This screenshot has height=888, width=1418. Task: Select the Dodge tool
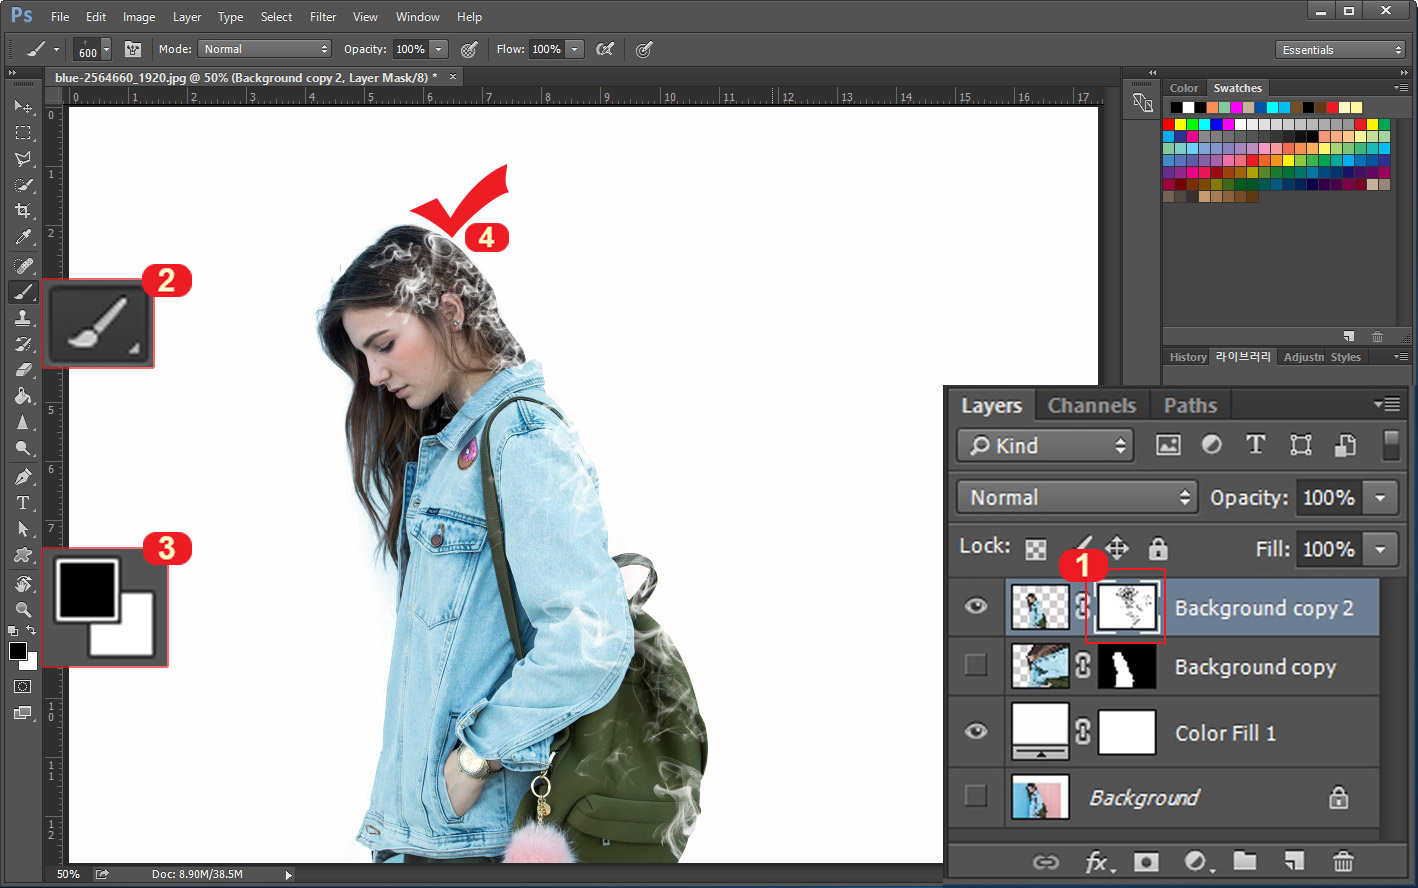tap(23, 448)
